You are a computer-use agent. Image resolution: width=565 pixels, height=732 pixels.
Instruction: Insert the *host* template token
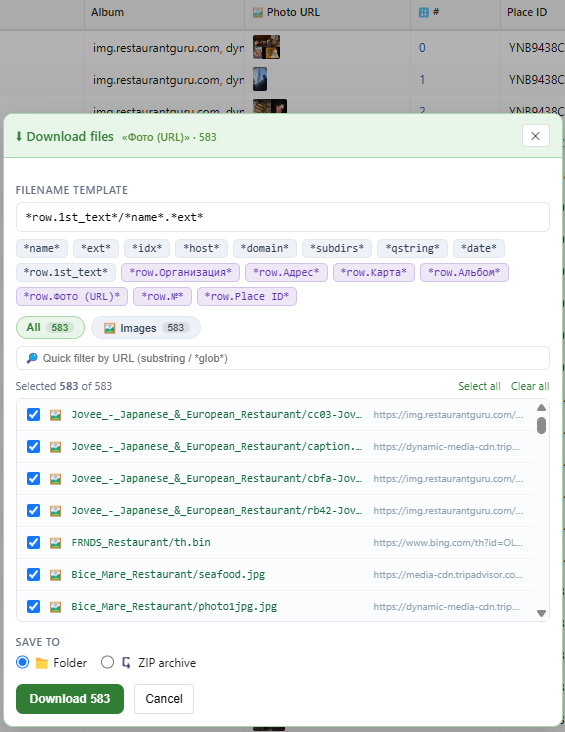coord(201,248)
